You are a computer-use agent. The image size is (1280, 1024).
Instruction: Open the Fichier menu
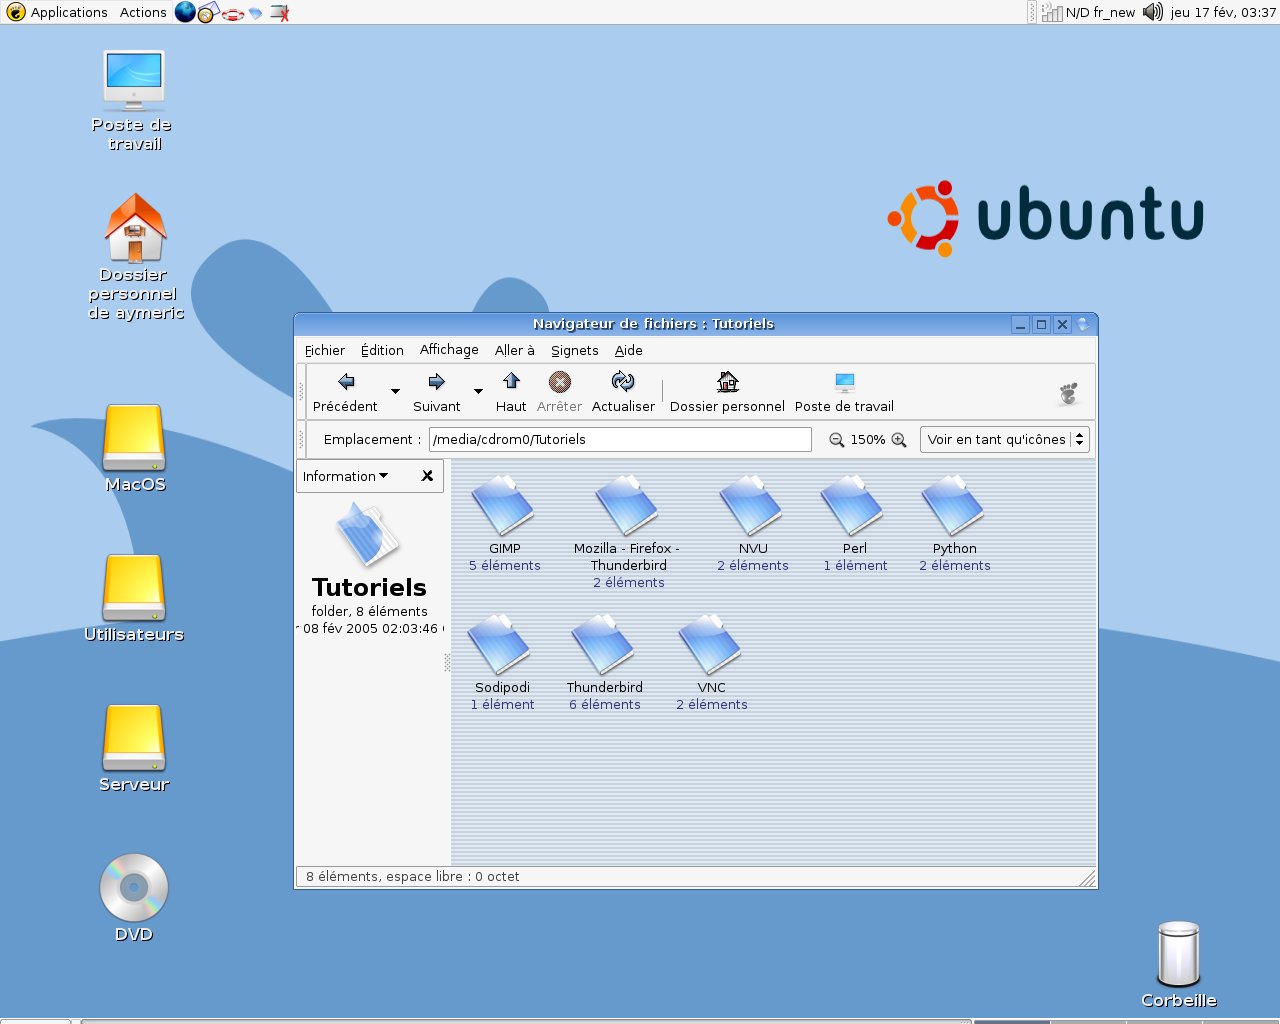(324, 350)
